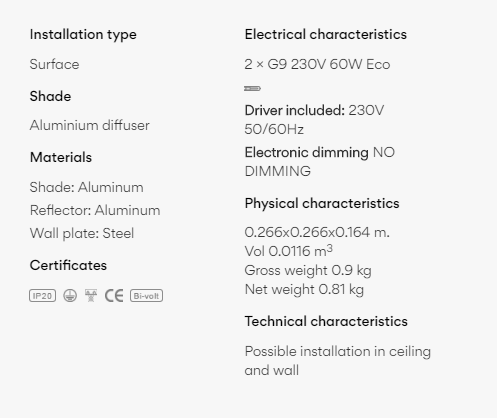Click the Surface installation value
This screenshot has width=497, height=418.
click(x=54, y=64)
